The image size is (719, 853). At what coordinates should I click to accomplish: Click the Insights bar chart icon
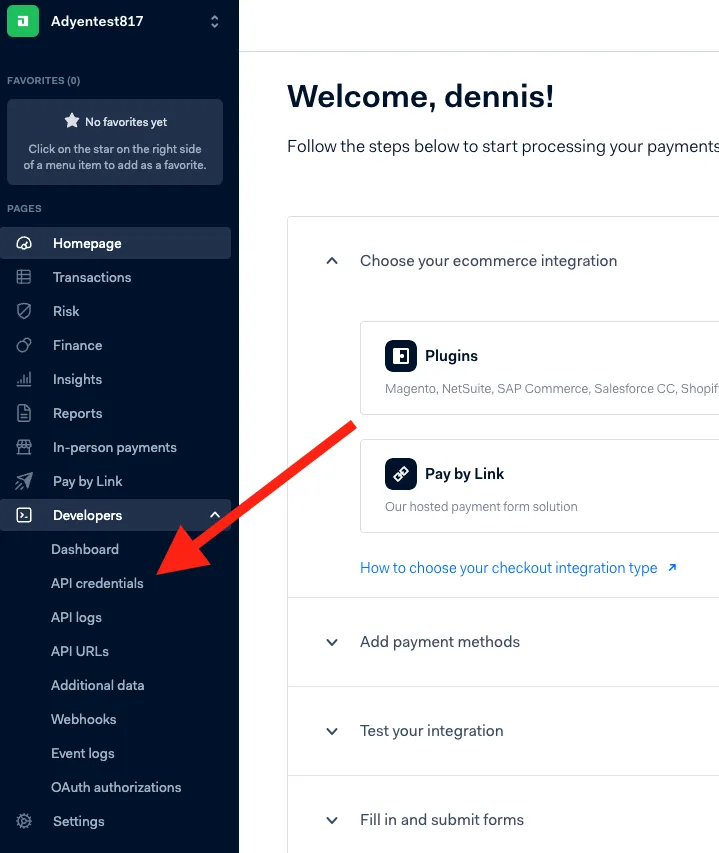click(x=24, y=379)
